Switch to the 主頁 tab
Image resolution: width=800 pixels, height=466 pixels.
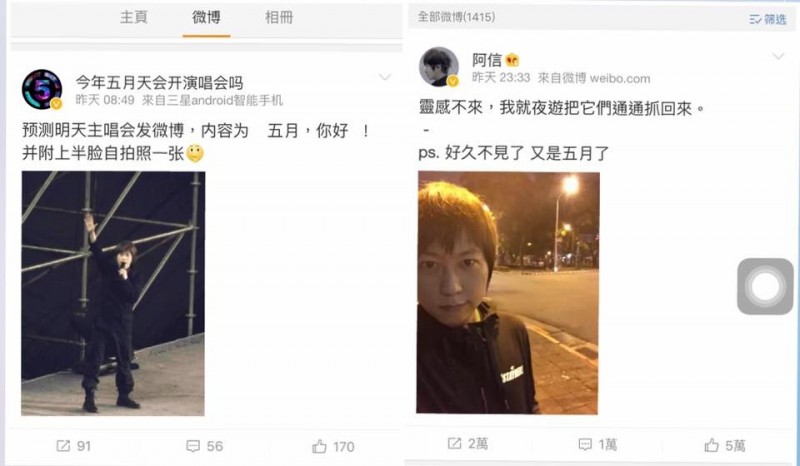(134, 17)
